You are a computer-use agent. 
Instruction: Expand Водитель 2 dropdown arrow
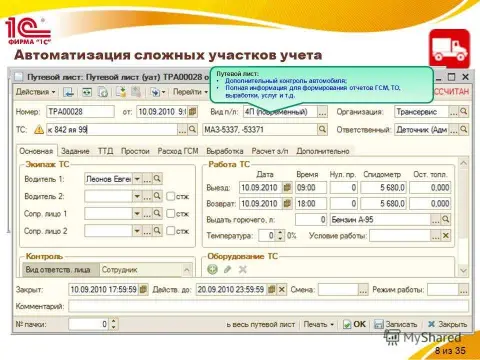pyautogui.click(x=137, y=196)
